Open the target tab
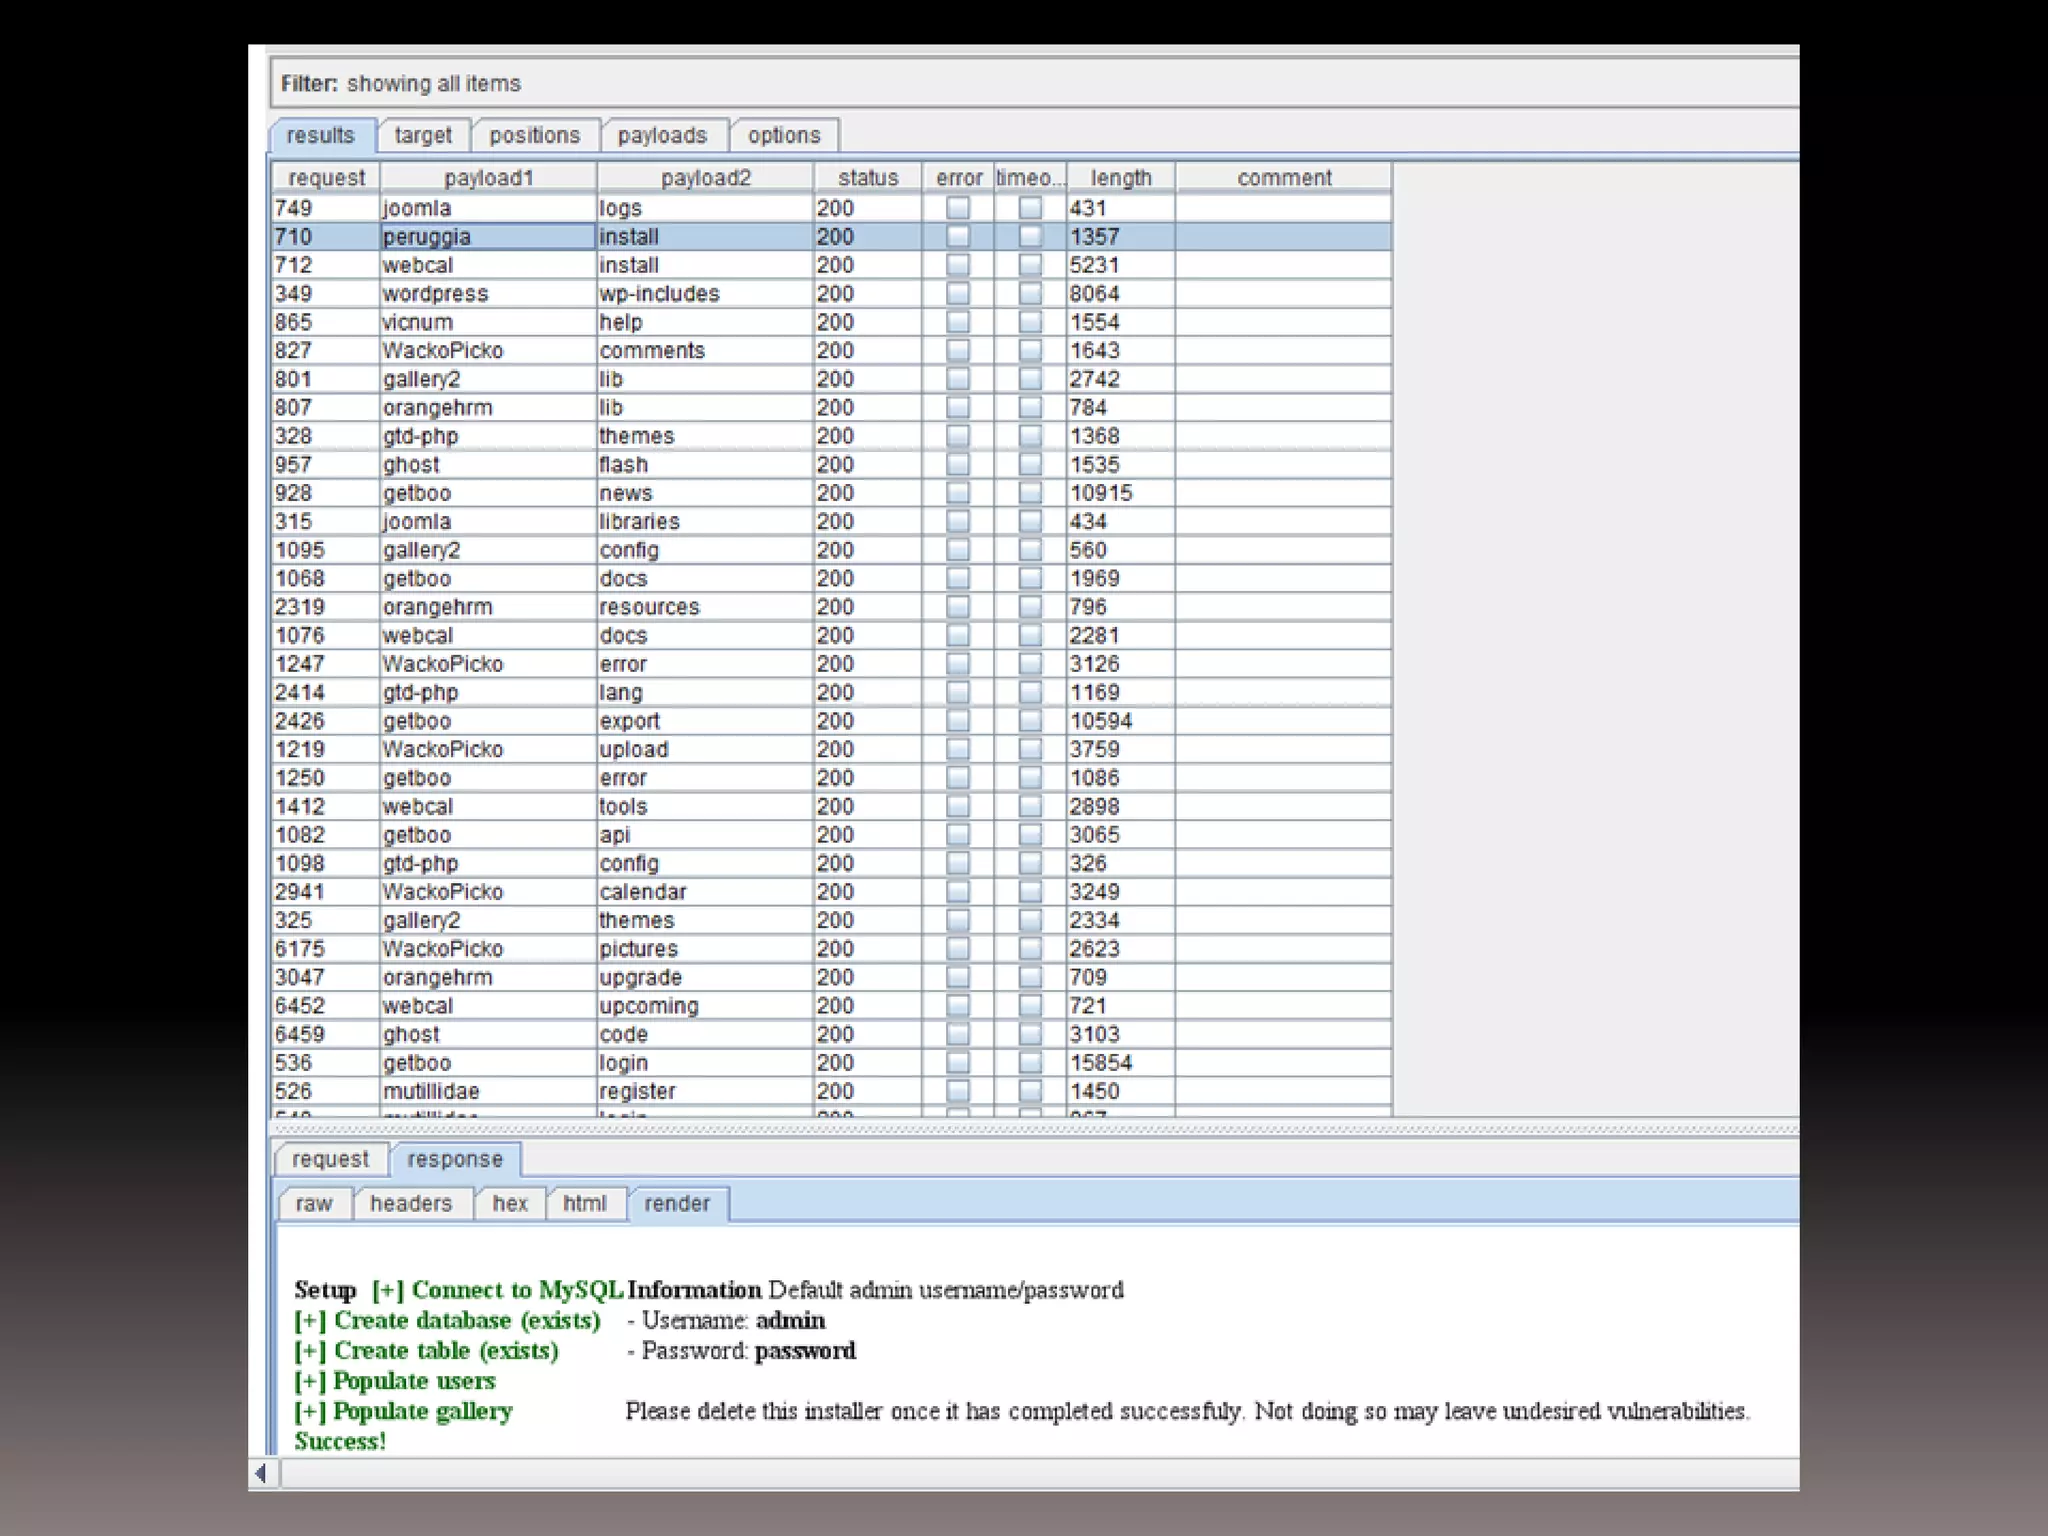2048x1536 pixels. 422,135
